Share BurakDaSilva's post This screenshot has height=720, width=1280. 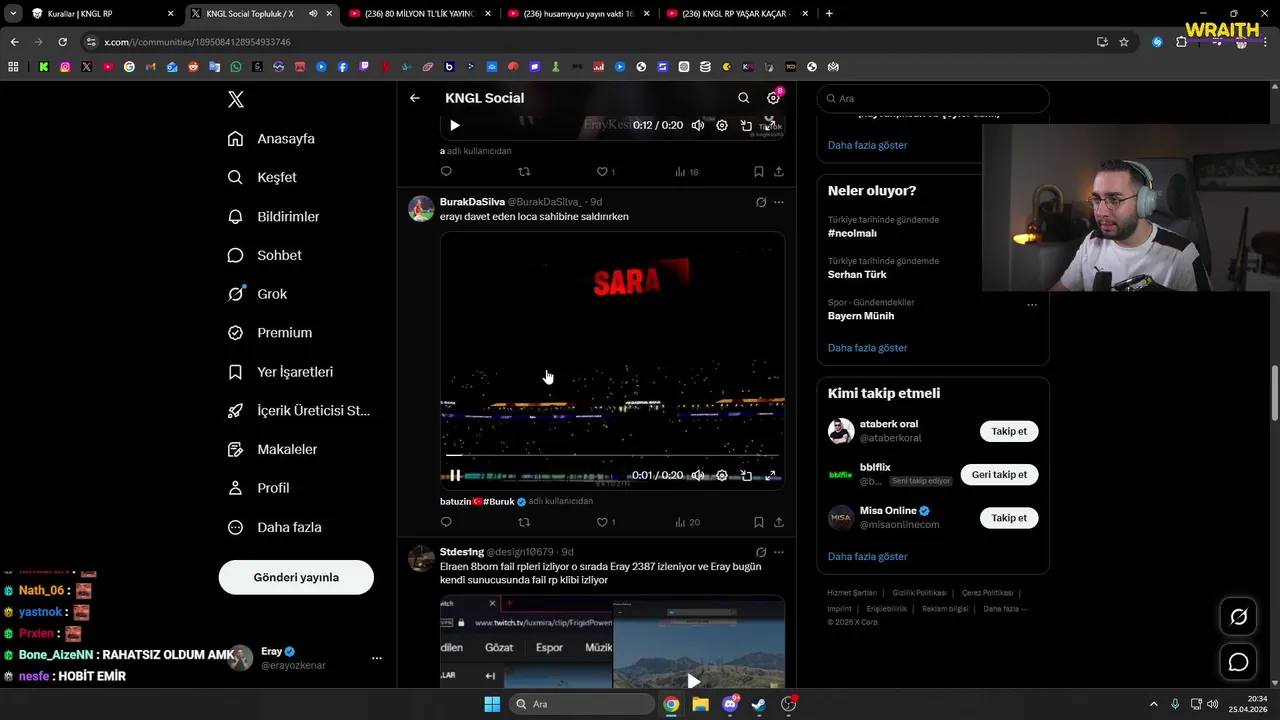pos(779,522)
